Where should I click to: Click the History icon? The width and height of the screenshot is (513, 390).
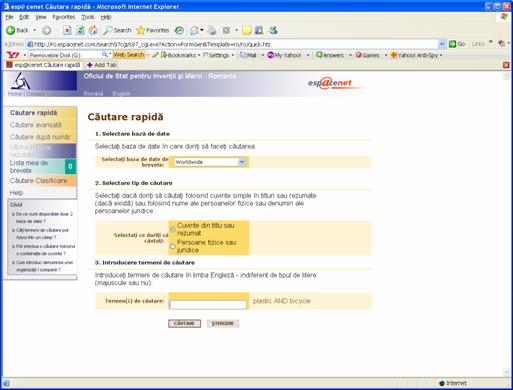179,30
